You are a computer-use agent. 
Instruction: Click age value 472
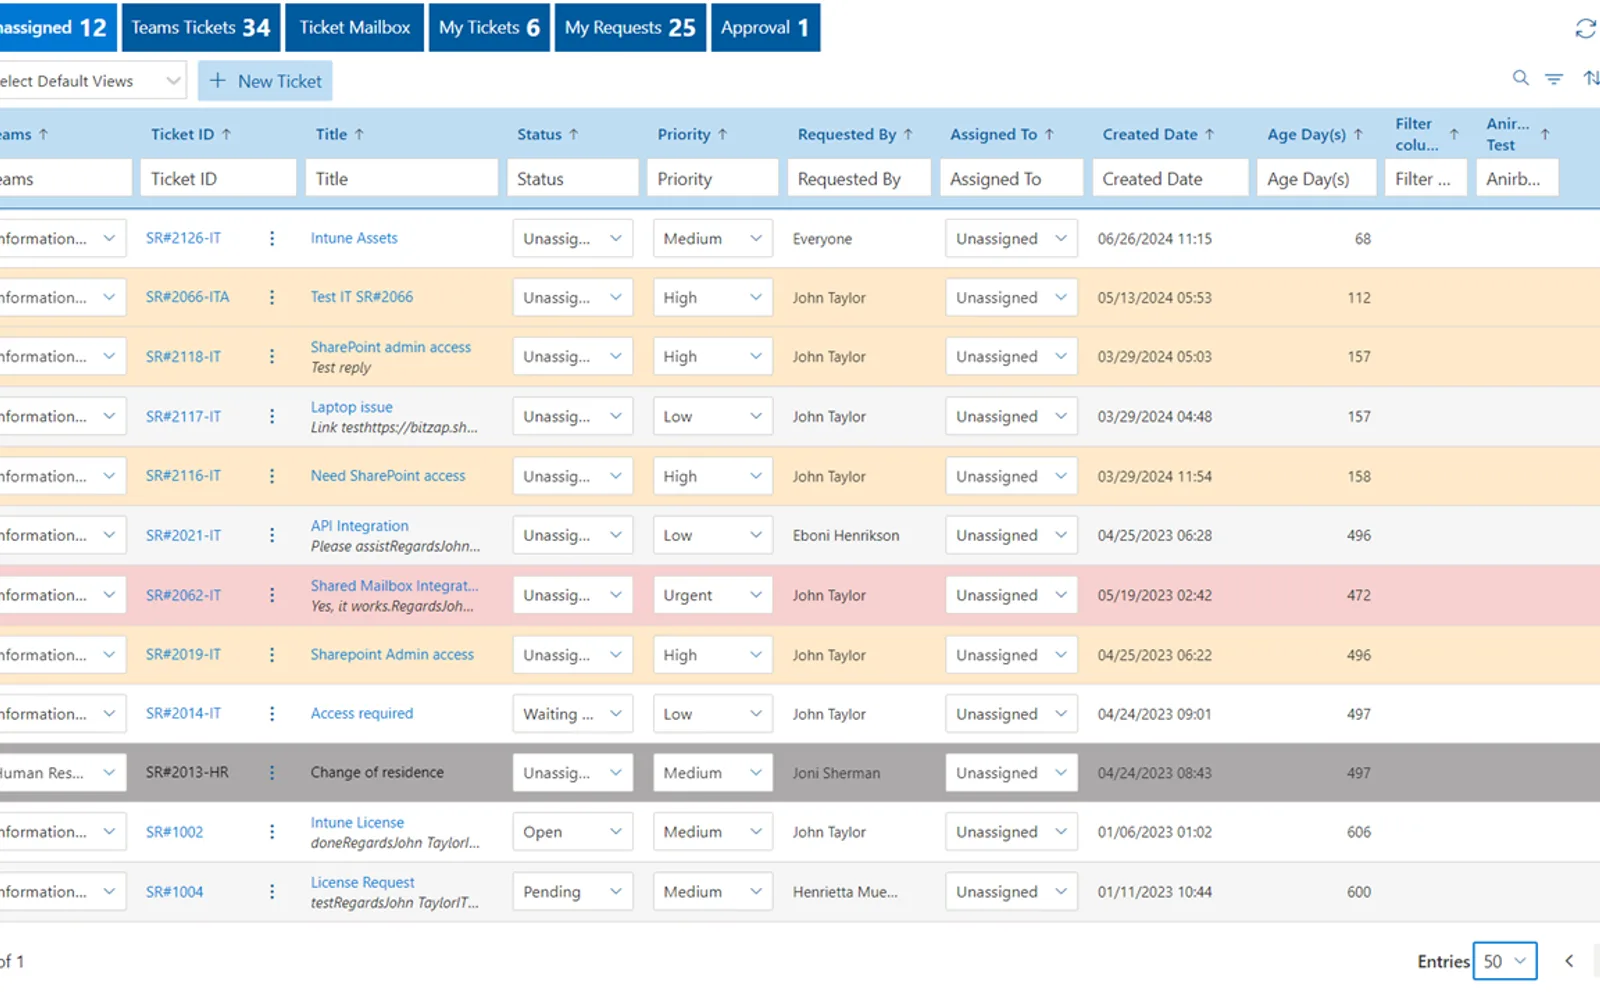pyautogui.click(x=1359, y=595)
